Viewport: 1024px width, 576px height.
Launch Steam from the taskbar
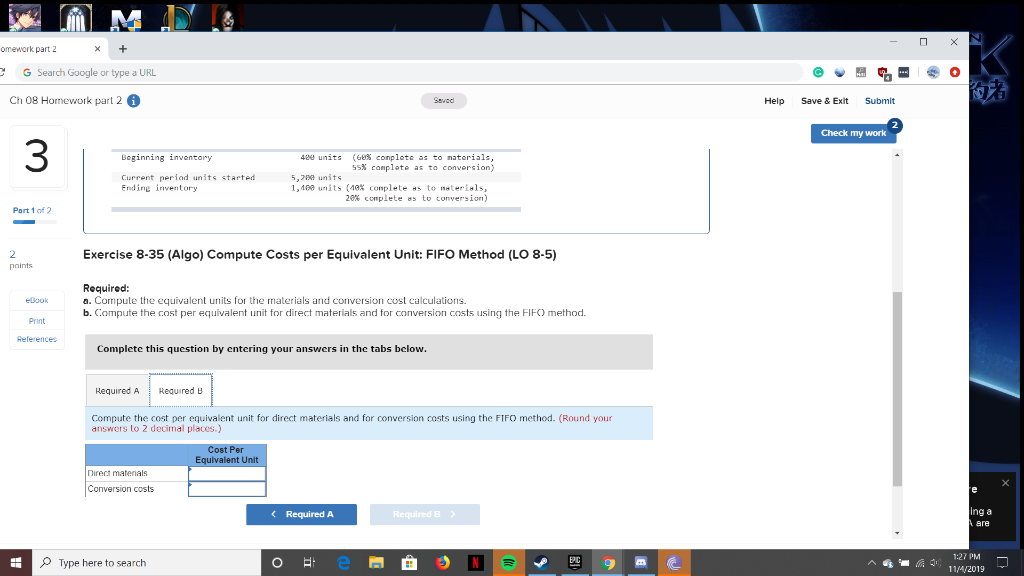(541, 562)
